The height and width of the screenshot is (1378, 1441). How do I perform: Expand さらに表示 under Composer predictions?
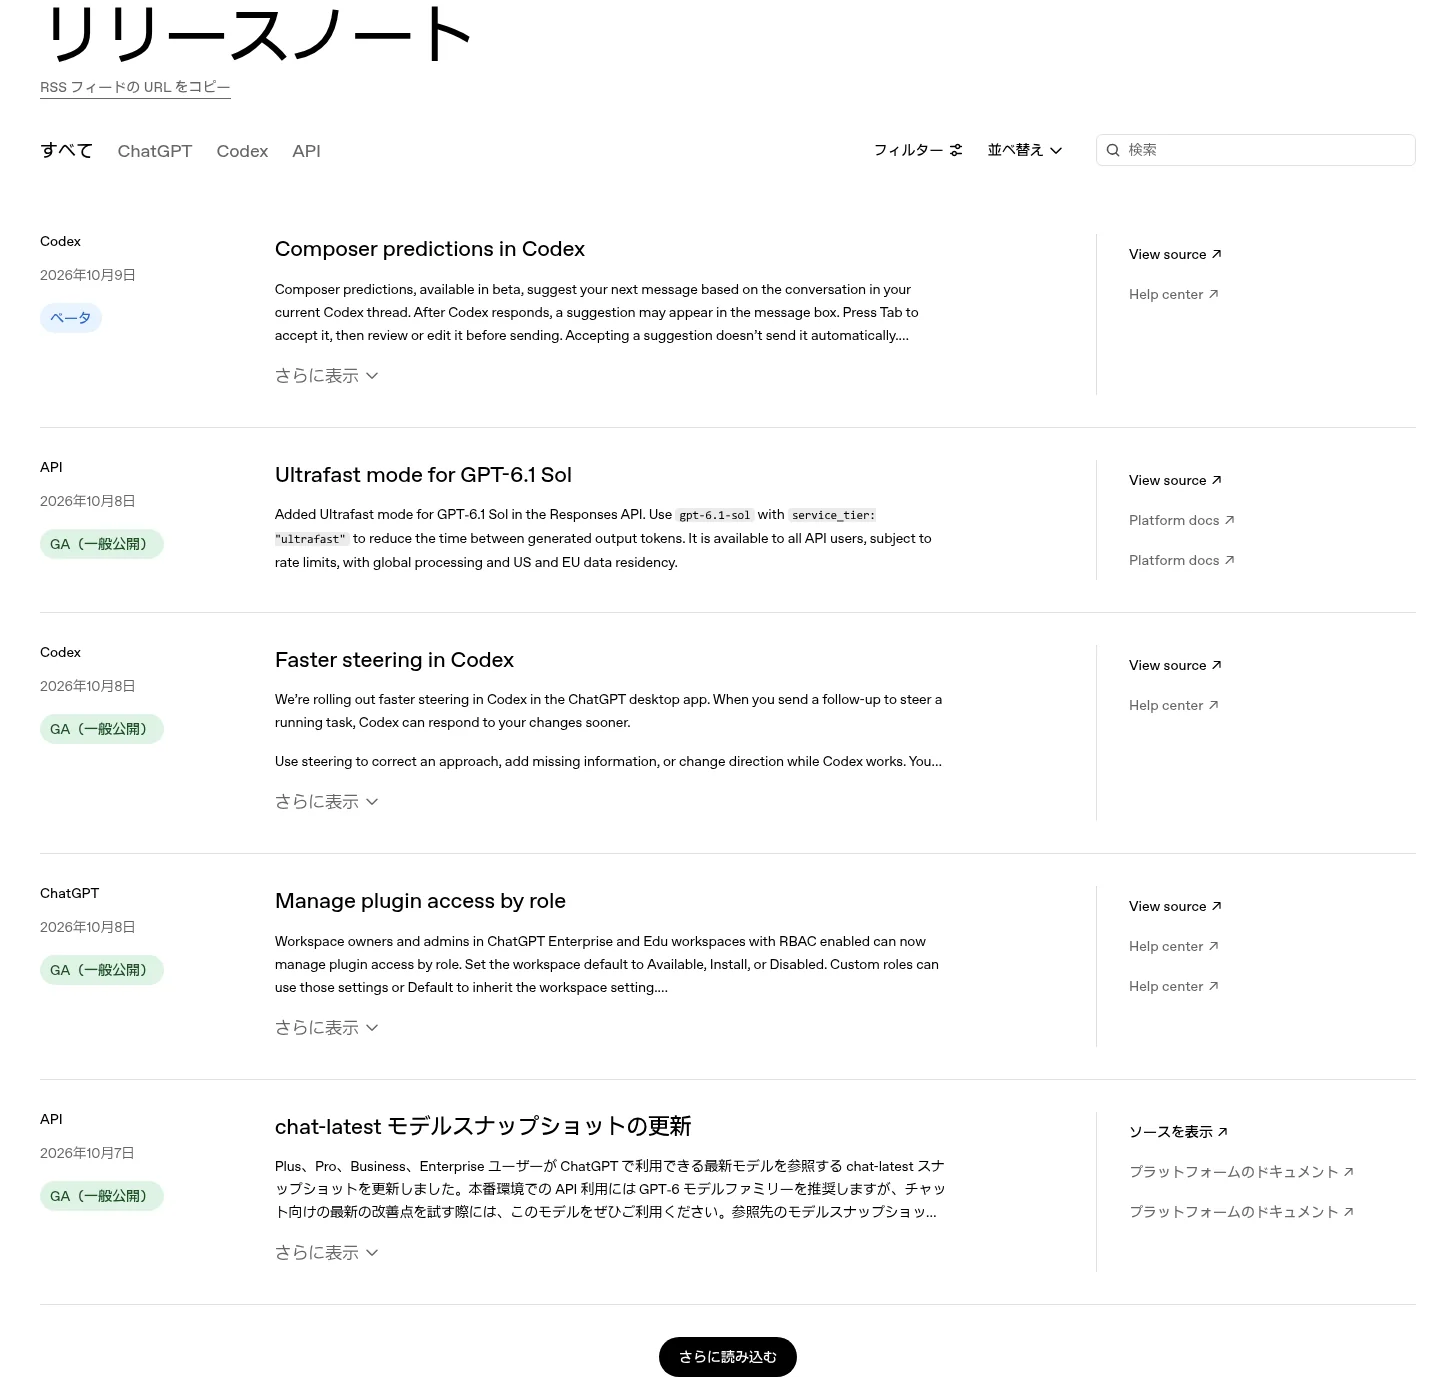(326, 376)
